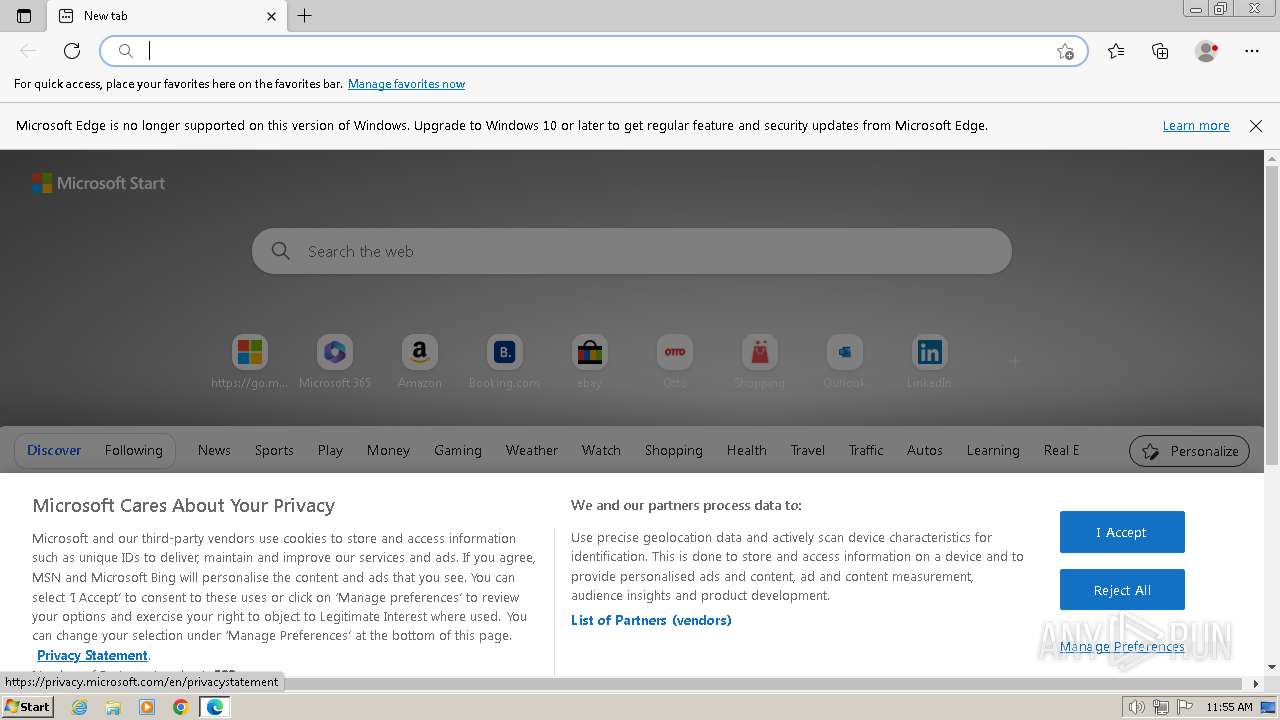The height and width of the screenshot is (720, 1280).
Task: Click Reject All cookies button
Action: pyautogui.click(x=1122, y=590)
